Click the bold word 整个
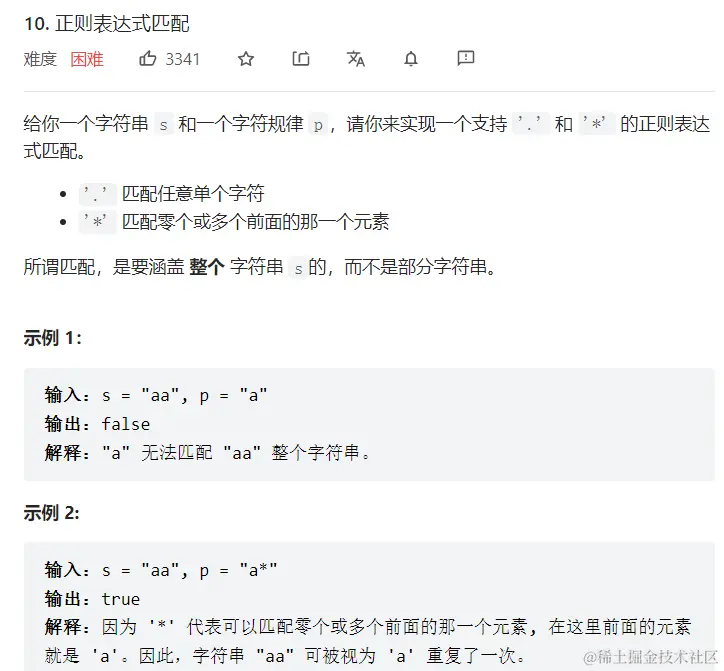This screenshot has height=671, width=724. 207,267
